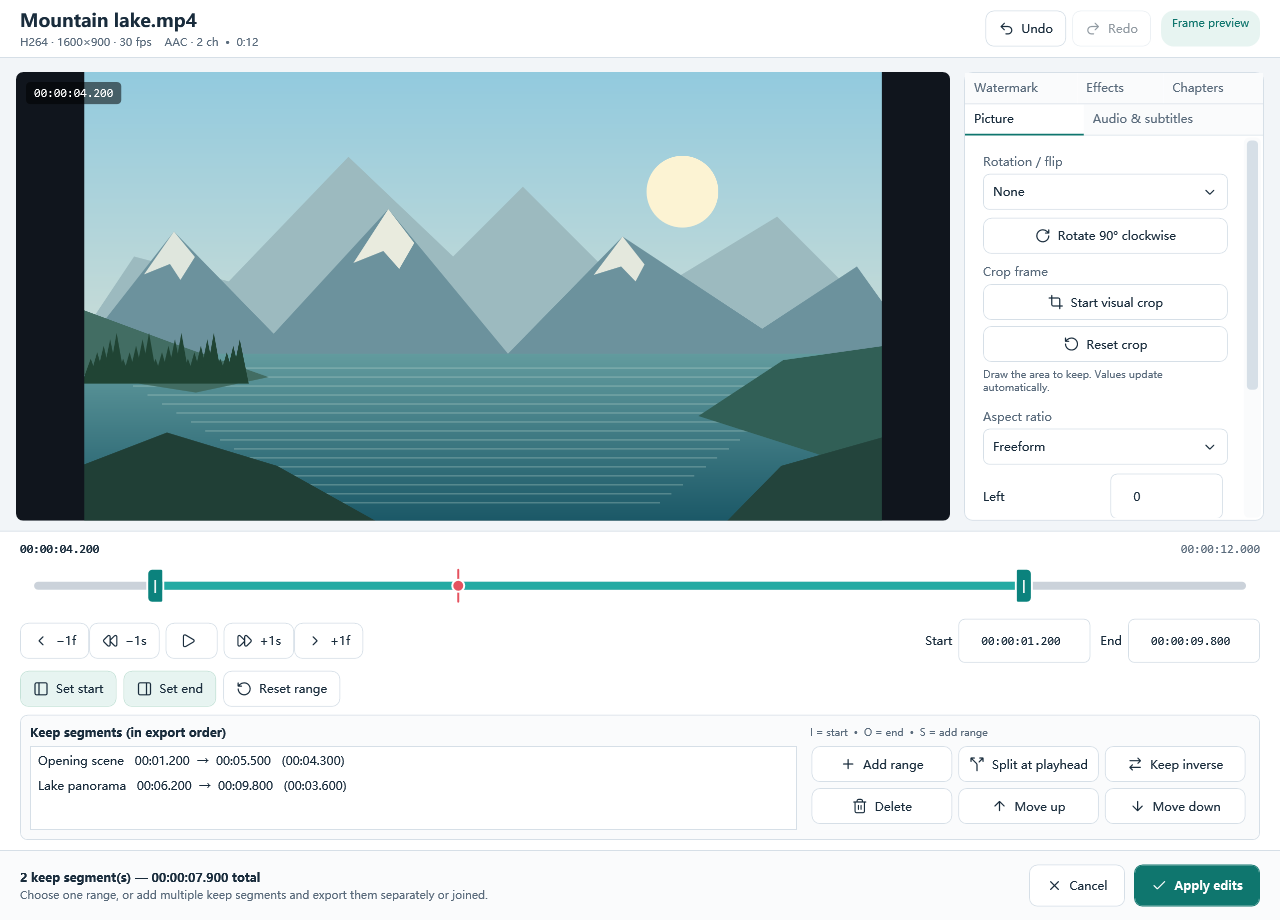The height and width of the screenshot is (920, 1280).
Task: Click the video preview frame
Action: click(x=483, y=296)
